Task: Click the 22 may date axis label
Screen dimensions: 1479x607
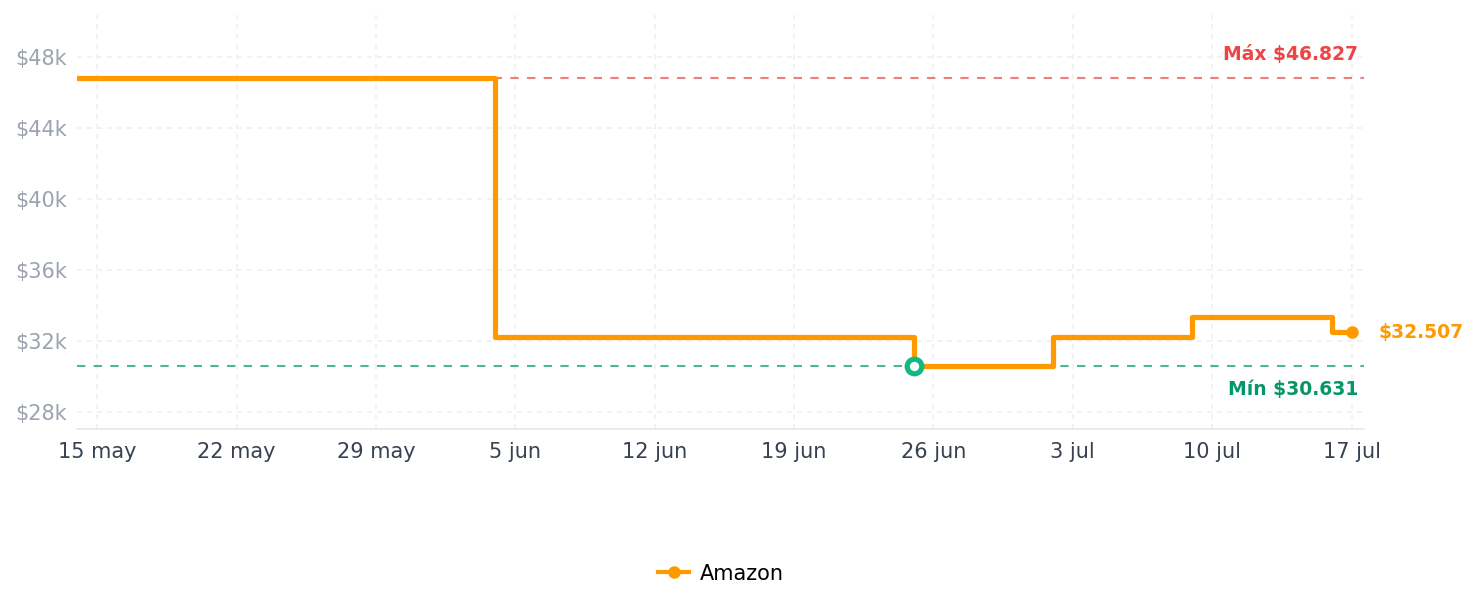Action: click(236, 451)
